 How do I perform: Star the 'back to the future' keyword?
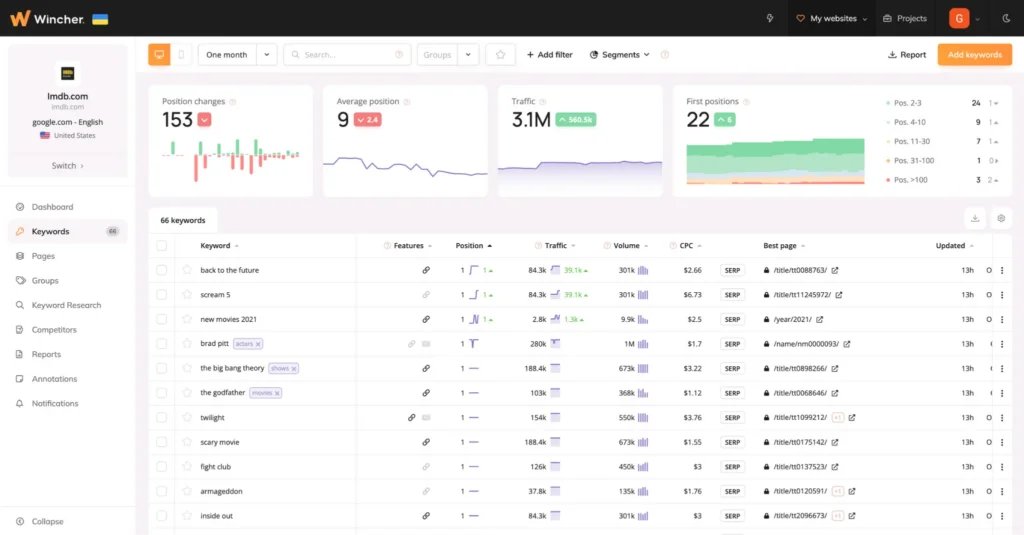point(186,270)
